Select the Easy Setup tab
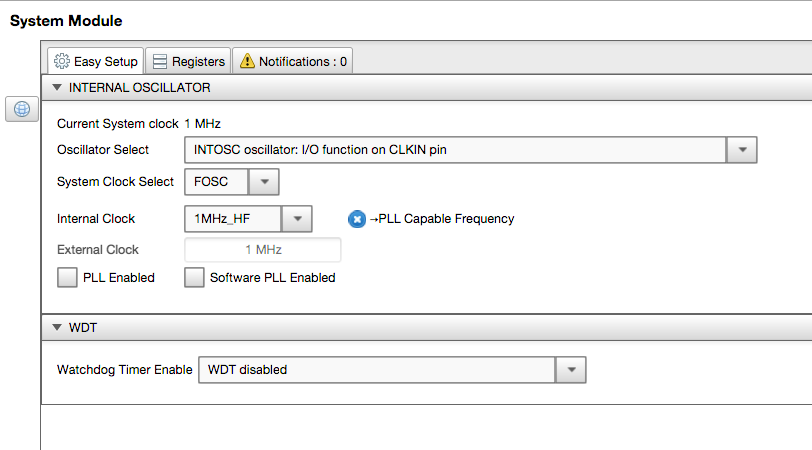 (x=95, y=61)
